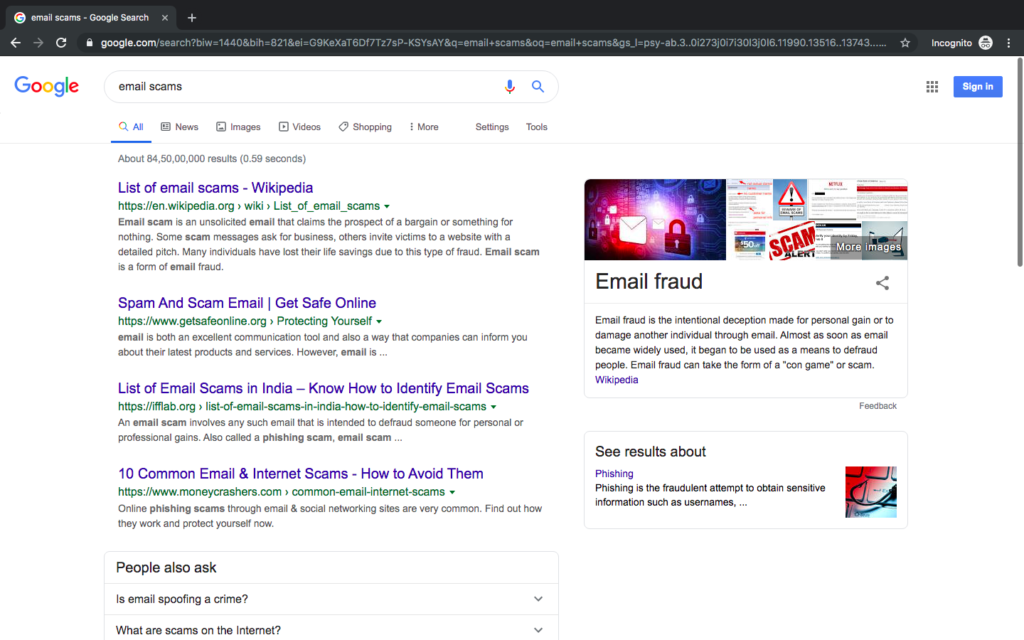
Task: Open the More search categories menu
Action: (x=424, y=127)
